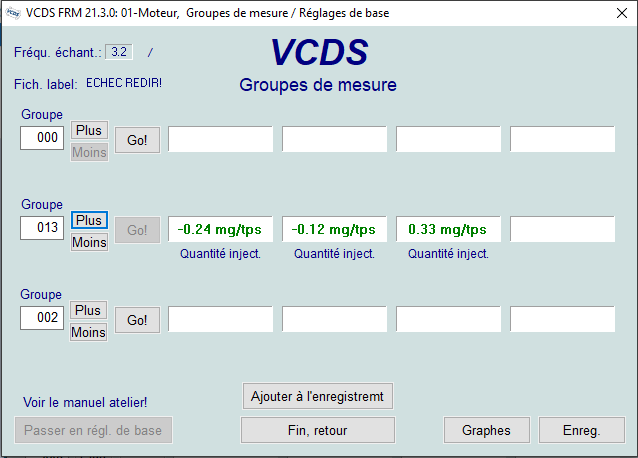Focus the group 013 number field
Viewport: 638px width, 458px height.
(42, 227)
